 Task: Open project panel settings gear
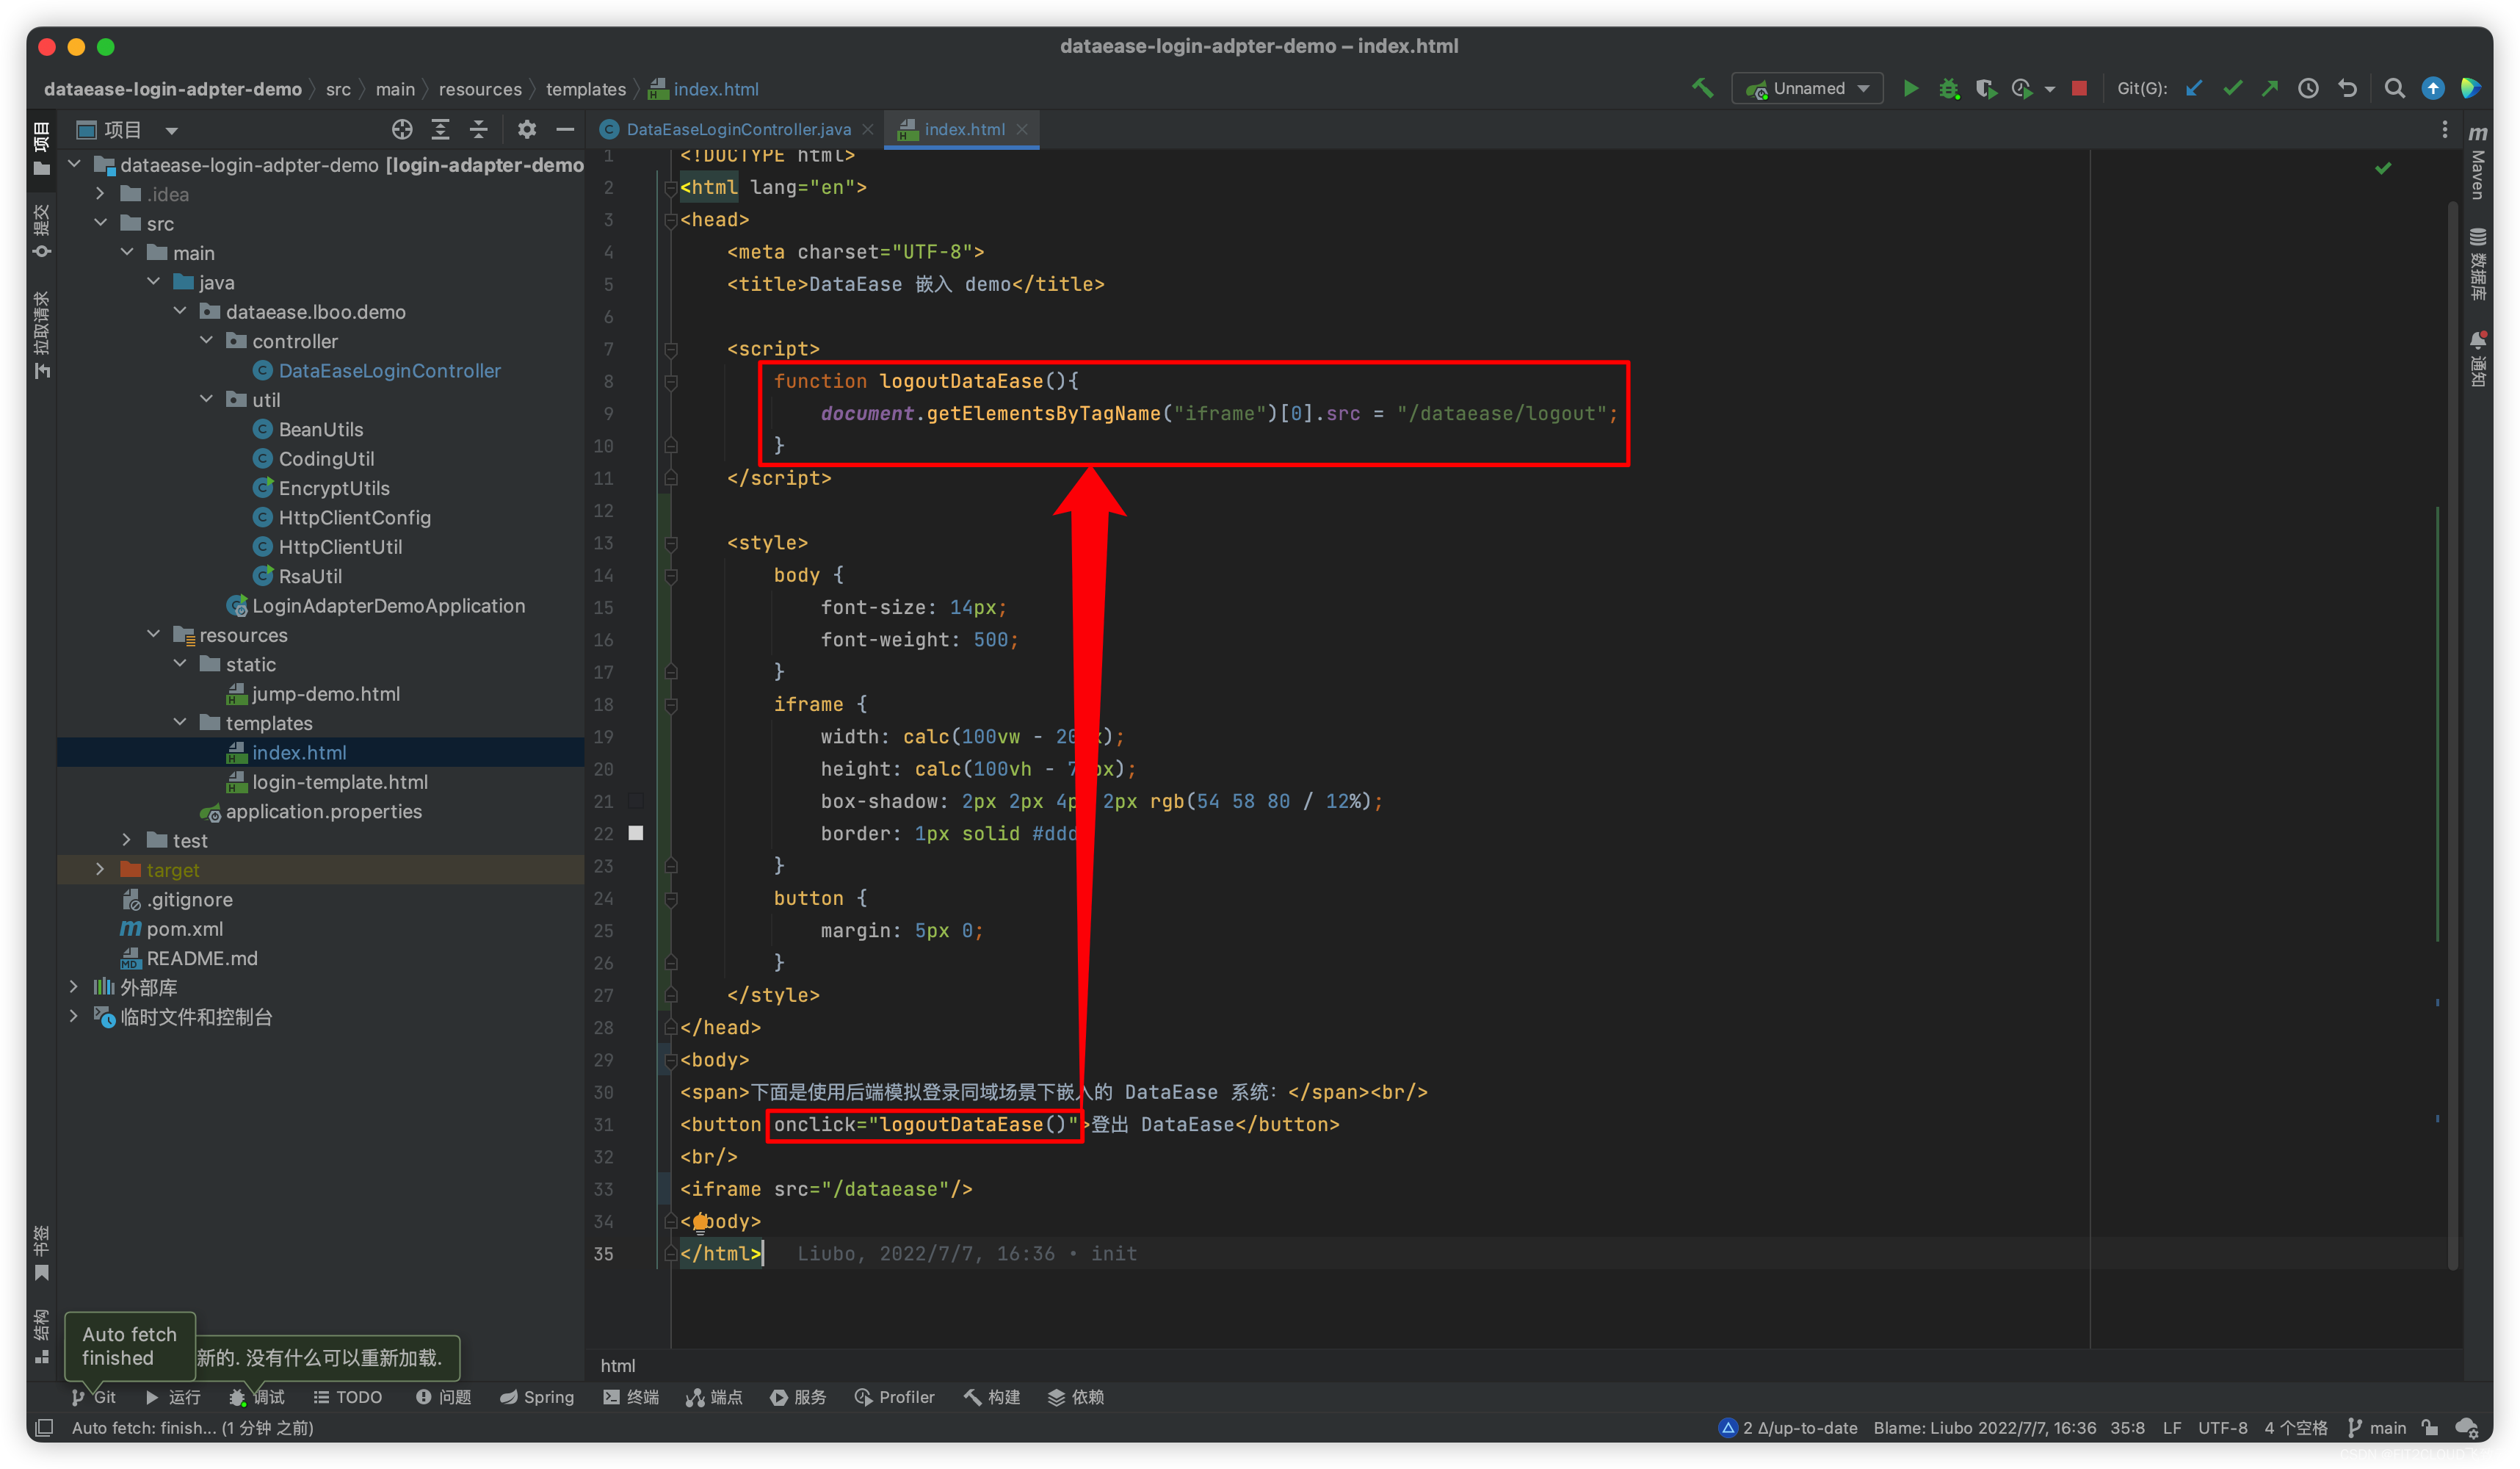pyautogui.click(x=526, y=130)
